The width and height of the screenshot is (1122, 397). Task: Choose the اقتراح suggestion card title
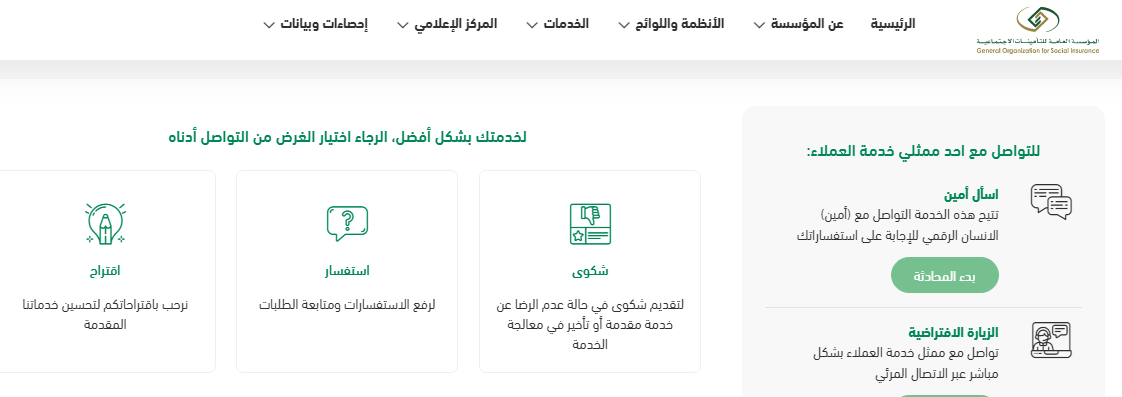click(104, 271)
